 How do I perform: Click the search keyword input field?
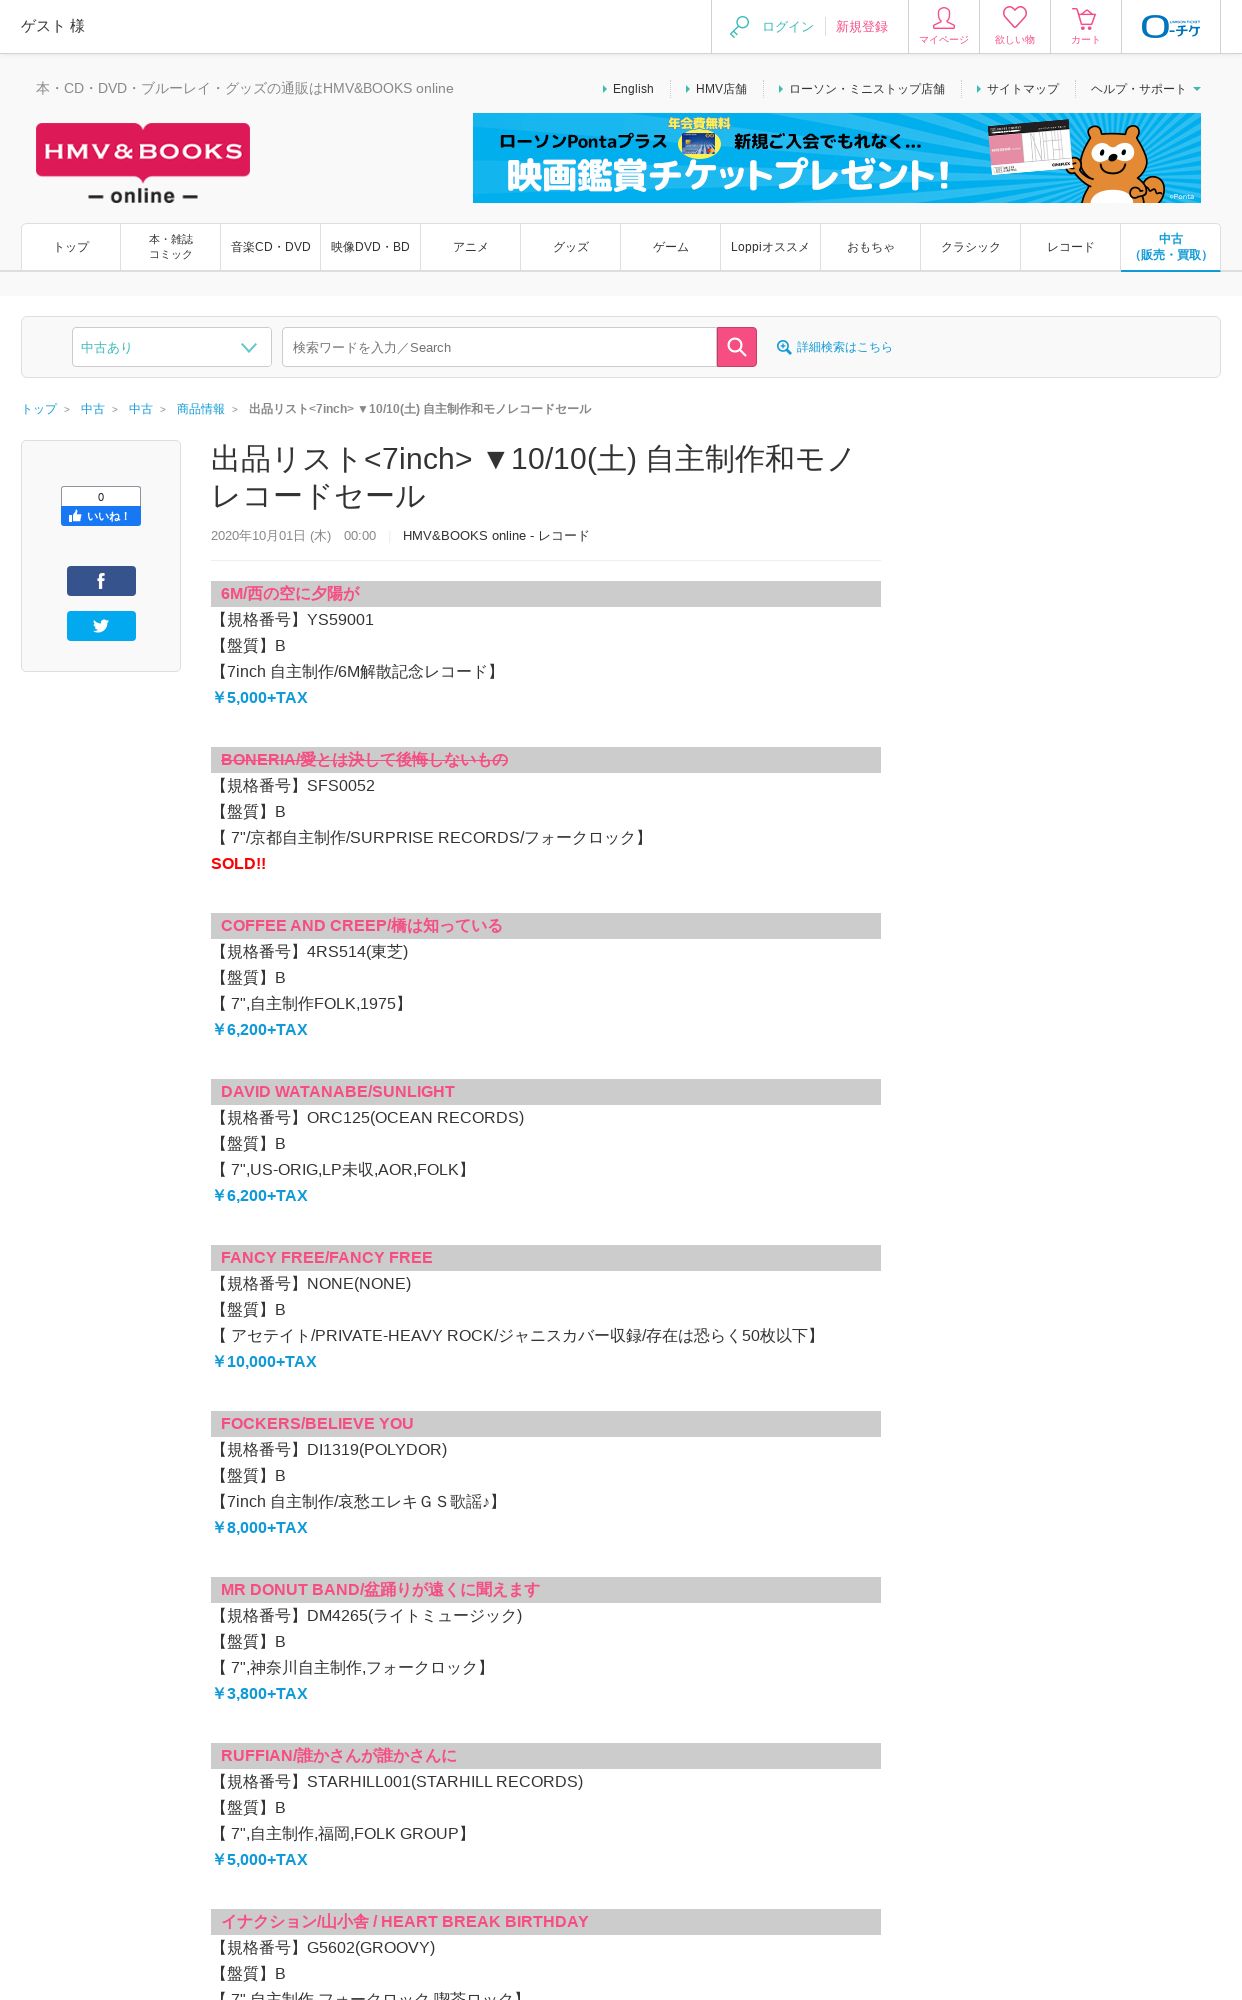click(x=500, y=347)
